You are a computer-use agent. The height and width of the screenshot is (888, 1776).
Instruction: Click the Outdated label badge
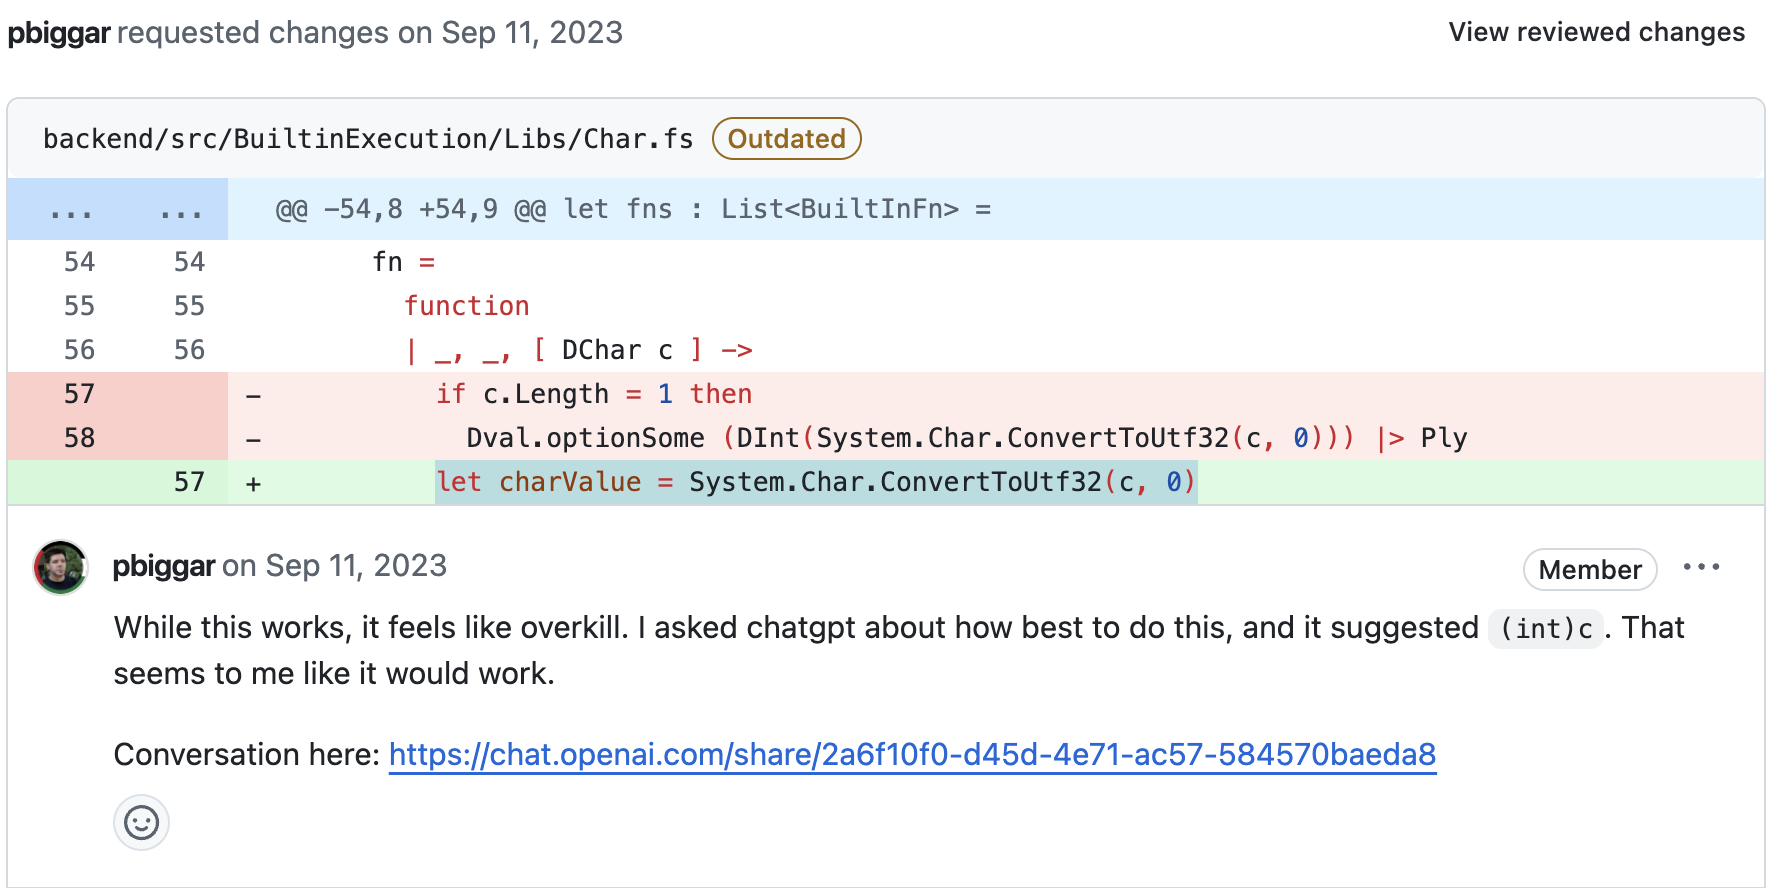point(786,139)
